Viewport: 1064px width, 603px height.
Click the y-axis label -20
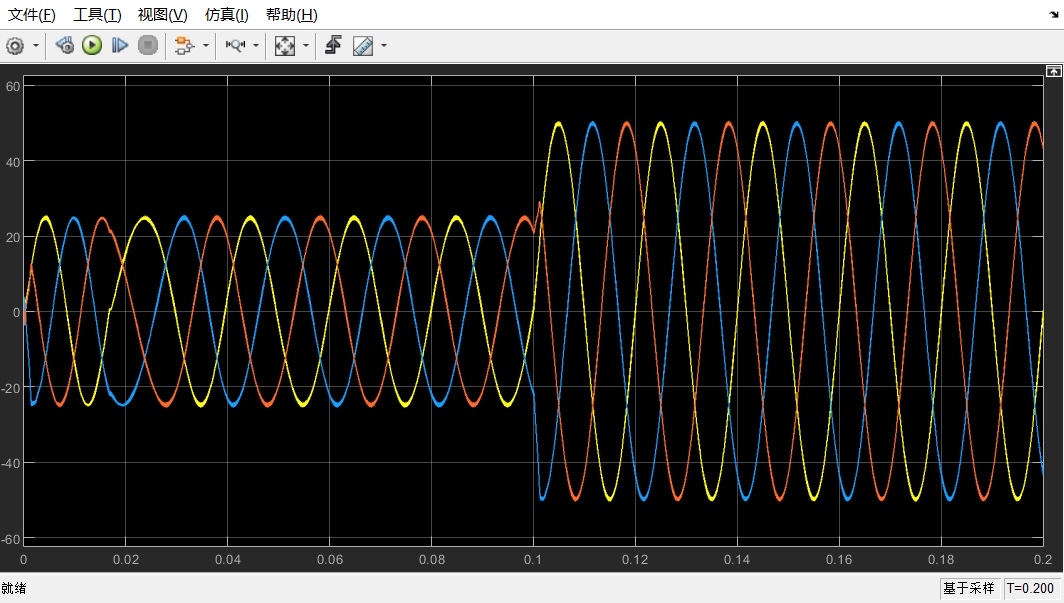(x=10, y=388)
